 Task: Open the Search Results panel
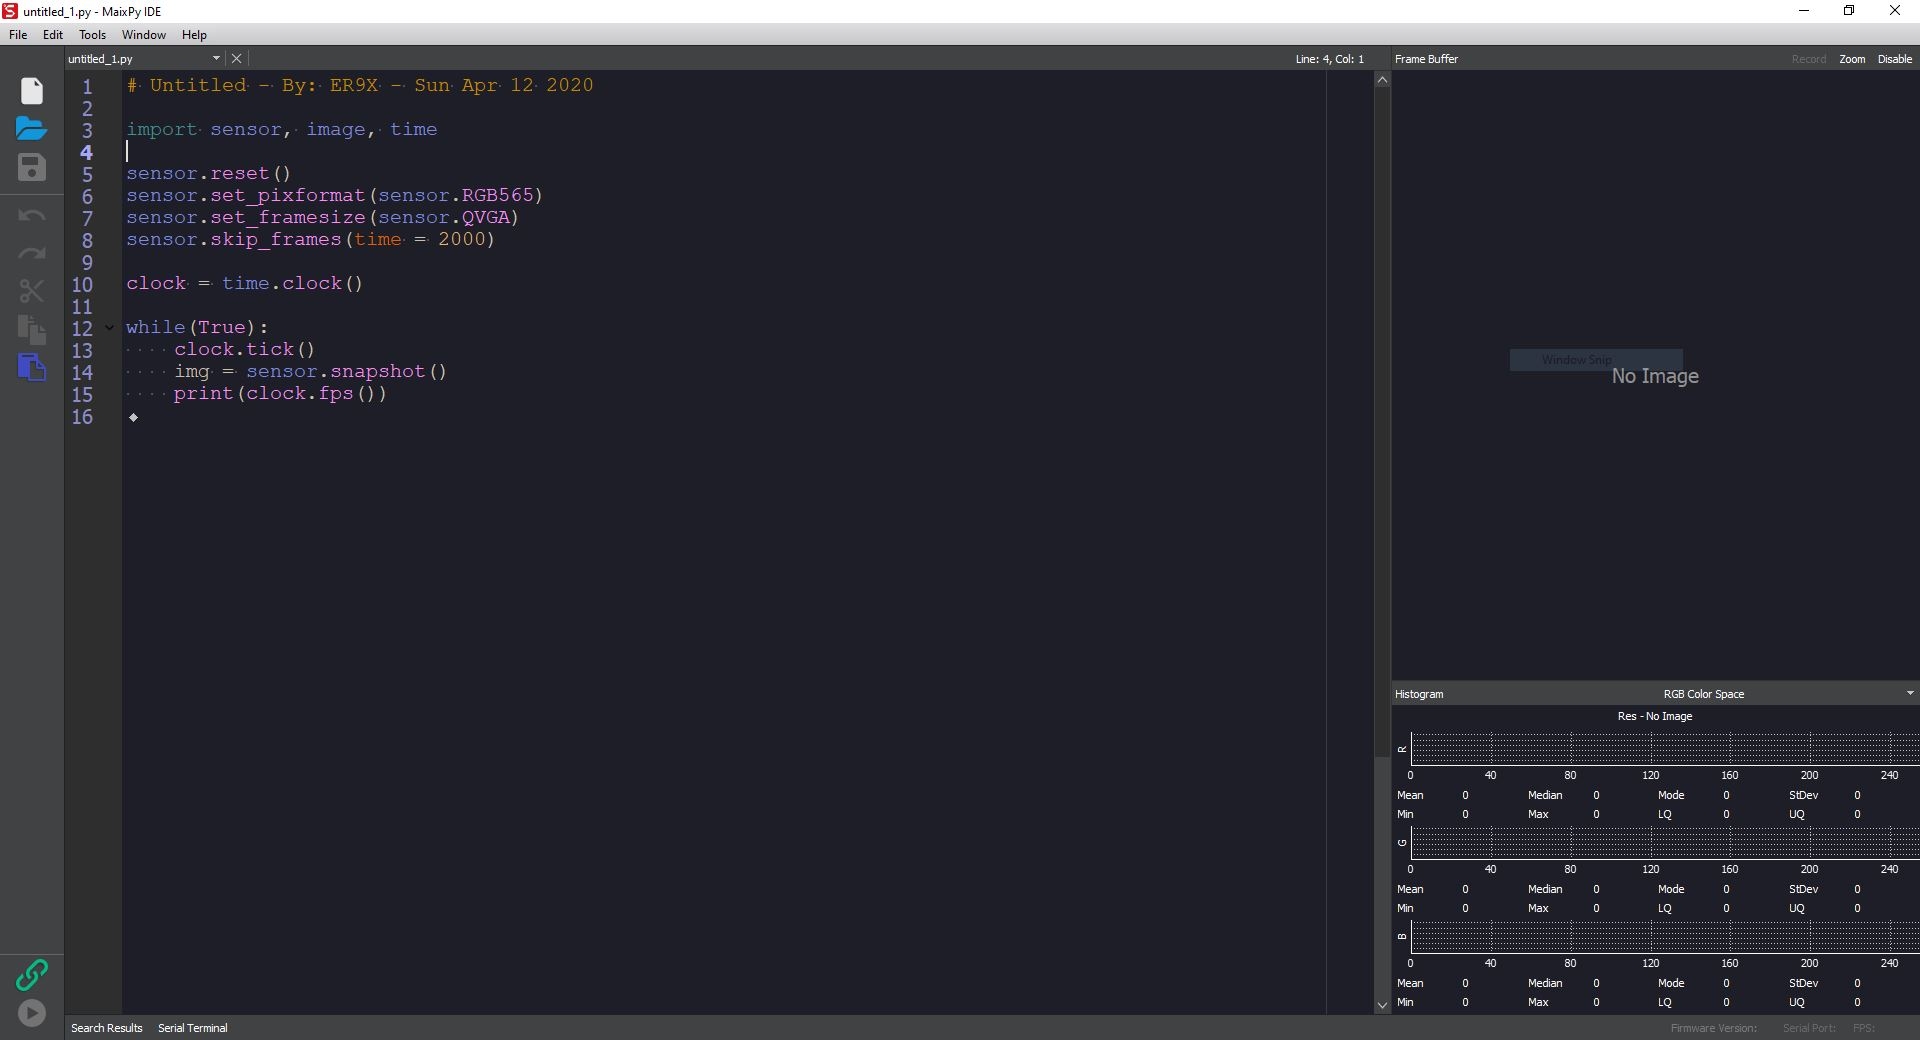(107, 1028)
